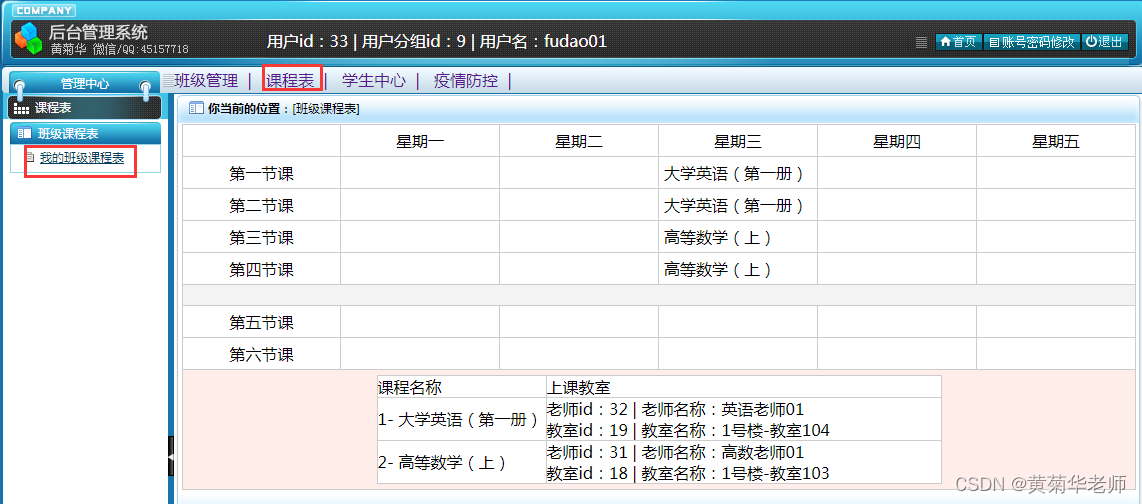Viewport: 1142px width, 504px height.
Task: Open the 疫情防控 menu
Action: 465,80
